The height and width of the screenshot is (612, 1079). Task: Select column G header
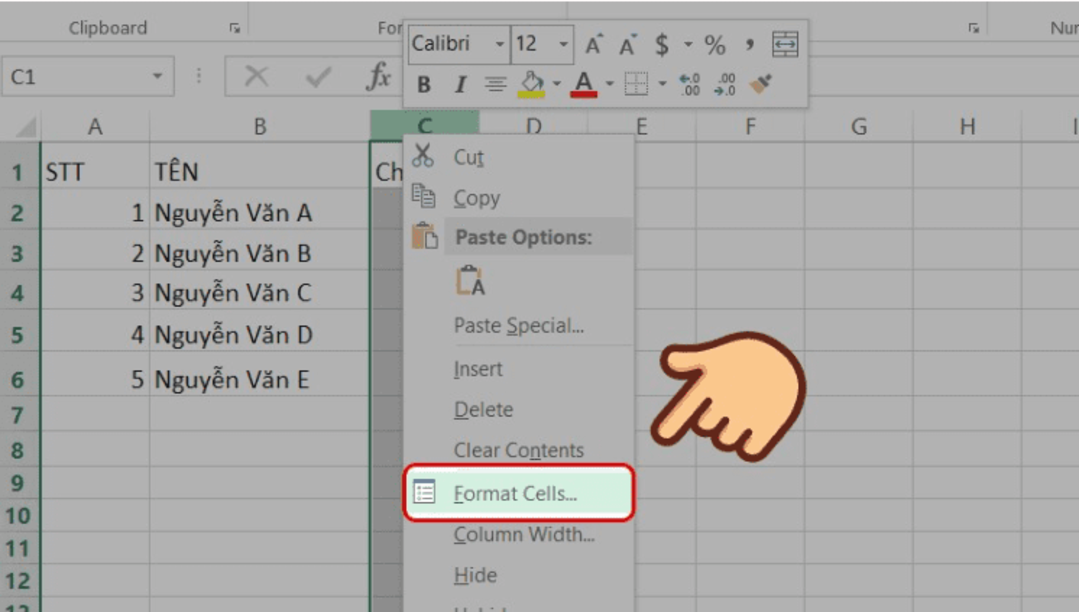pos(859,127)
